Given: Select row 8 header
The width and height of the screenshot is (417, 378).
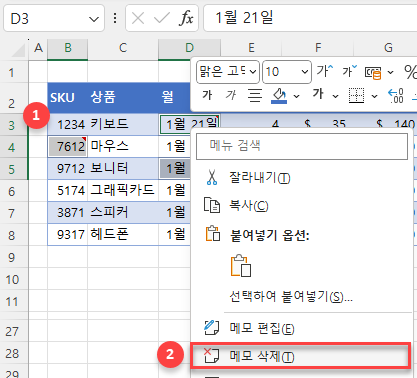Looking at the screenshot, I should [x=14, y=235].
